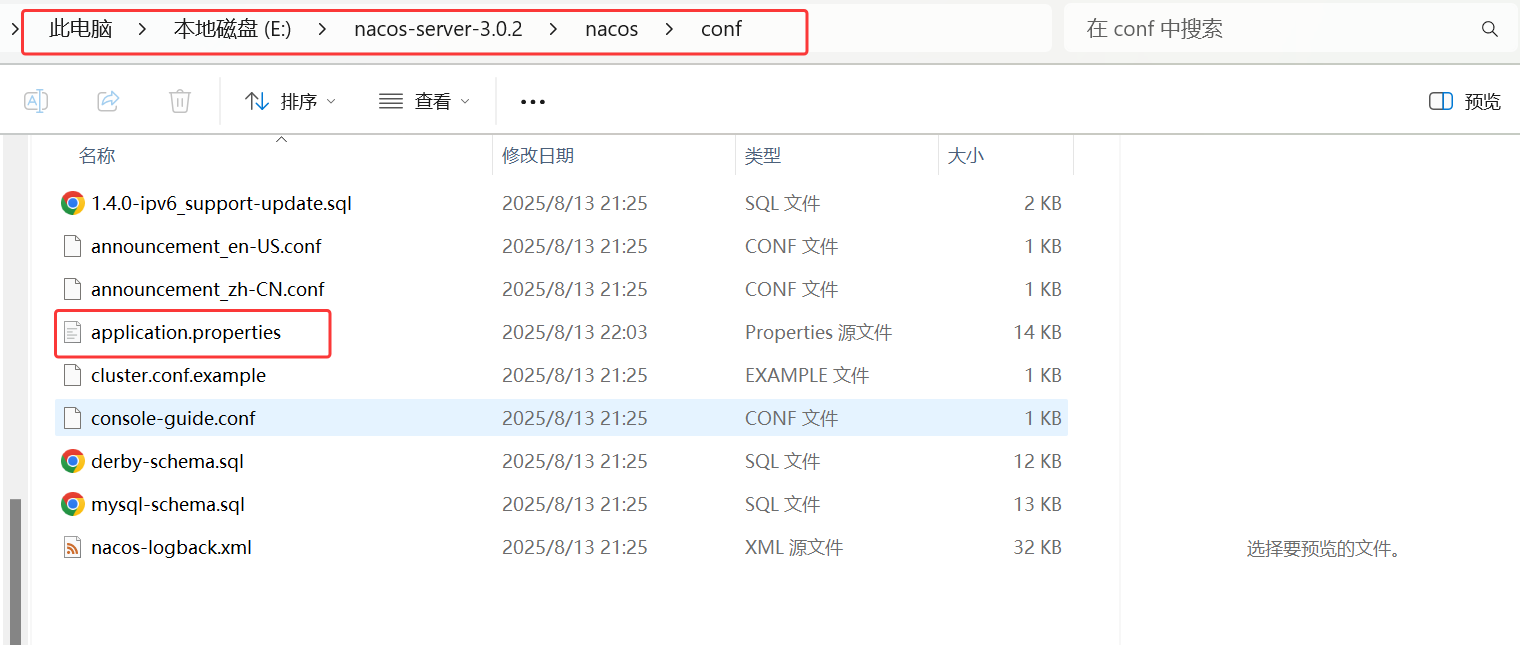Click Chrome icon of mysql-schema.sql
The height and width of the screenshot is (645, 1520).
(72, 504)
